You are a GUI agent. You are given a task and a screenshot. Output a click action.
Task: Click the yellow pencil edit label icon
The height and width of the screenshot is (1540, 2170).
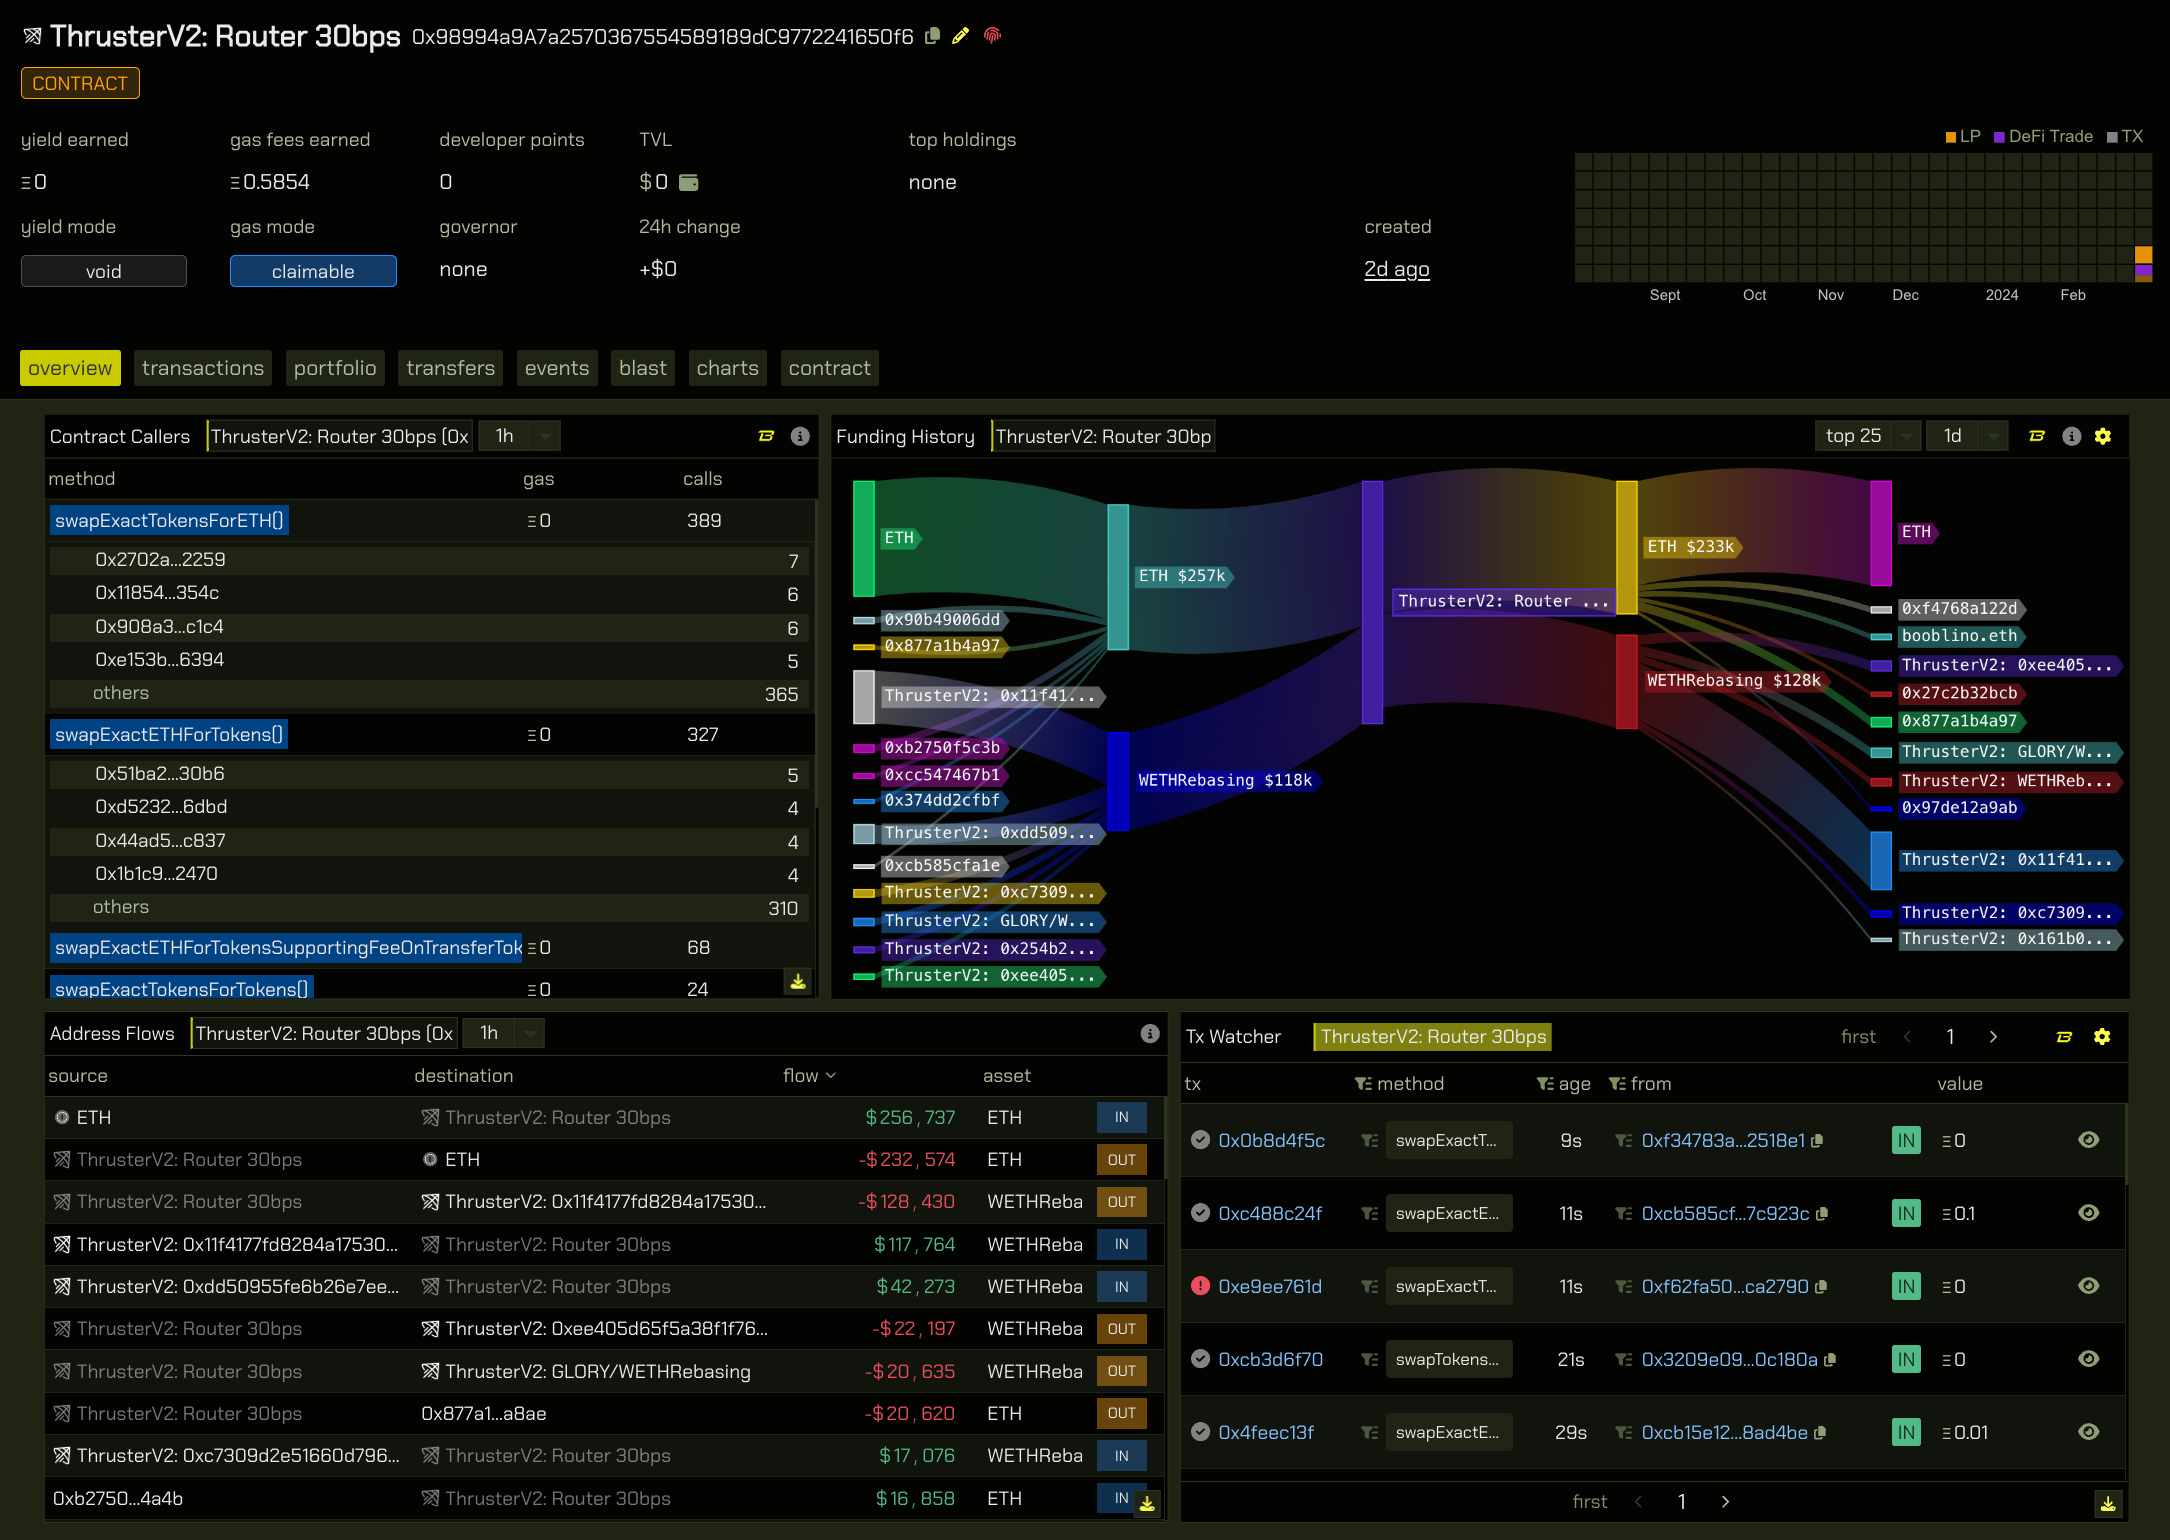click(x=960, y=36)
